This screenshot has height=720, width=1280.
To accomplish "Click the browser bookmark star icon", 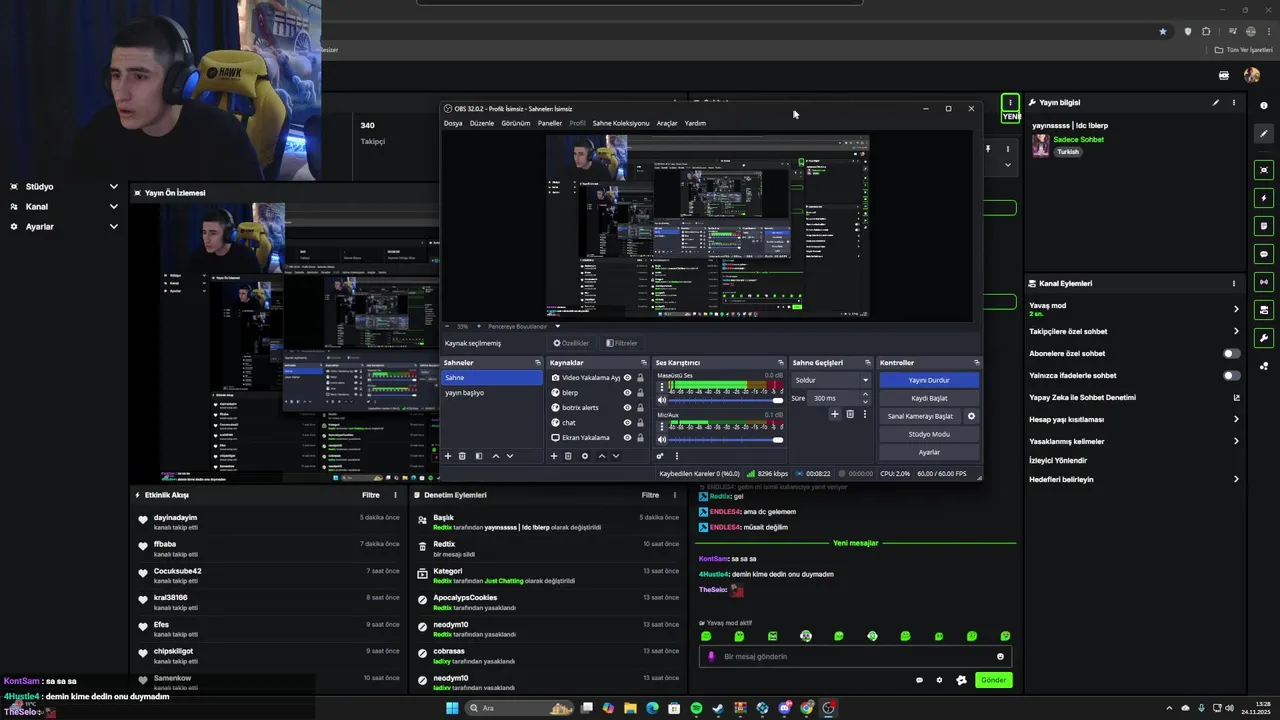I will 1162,31.
